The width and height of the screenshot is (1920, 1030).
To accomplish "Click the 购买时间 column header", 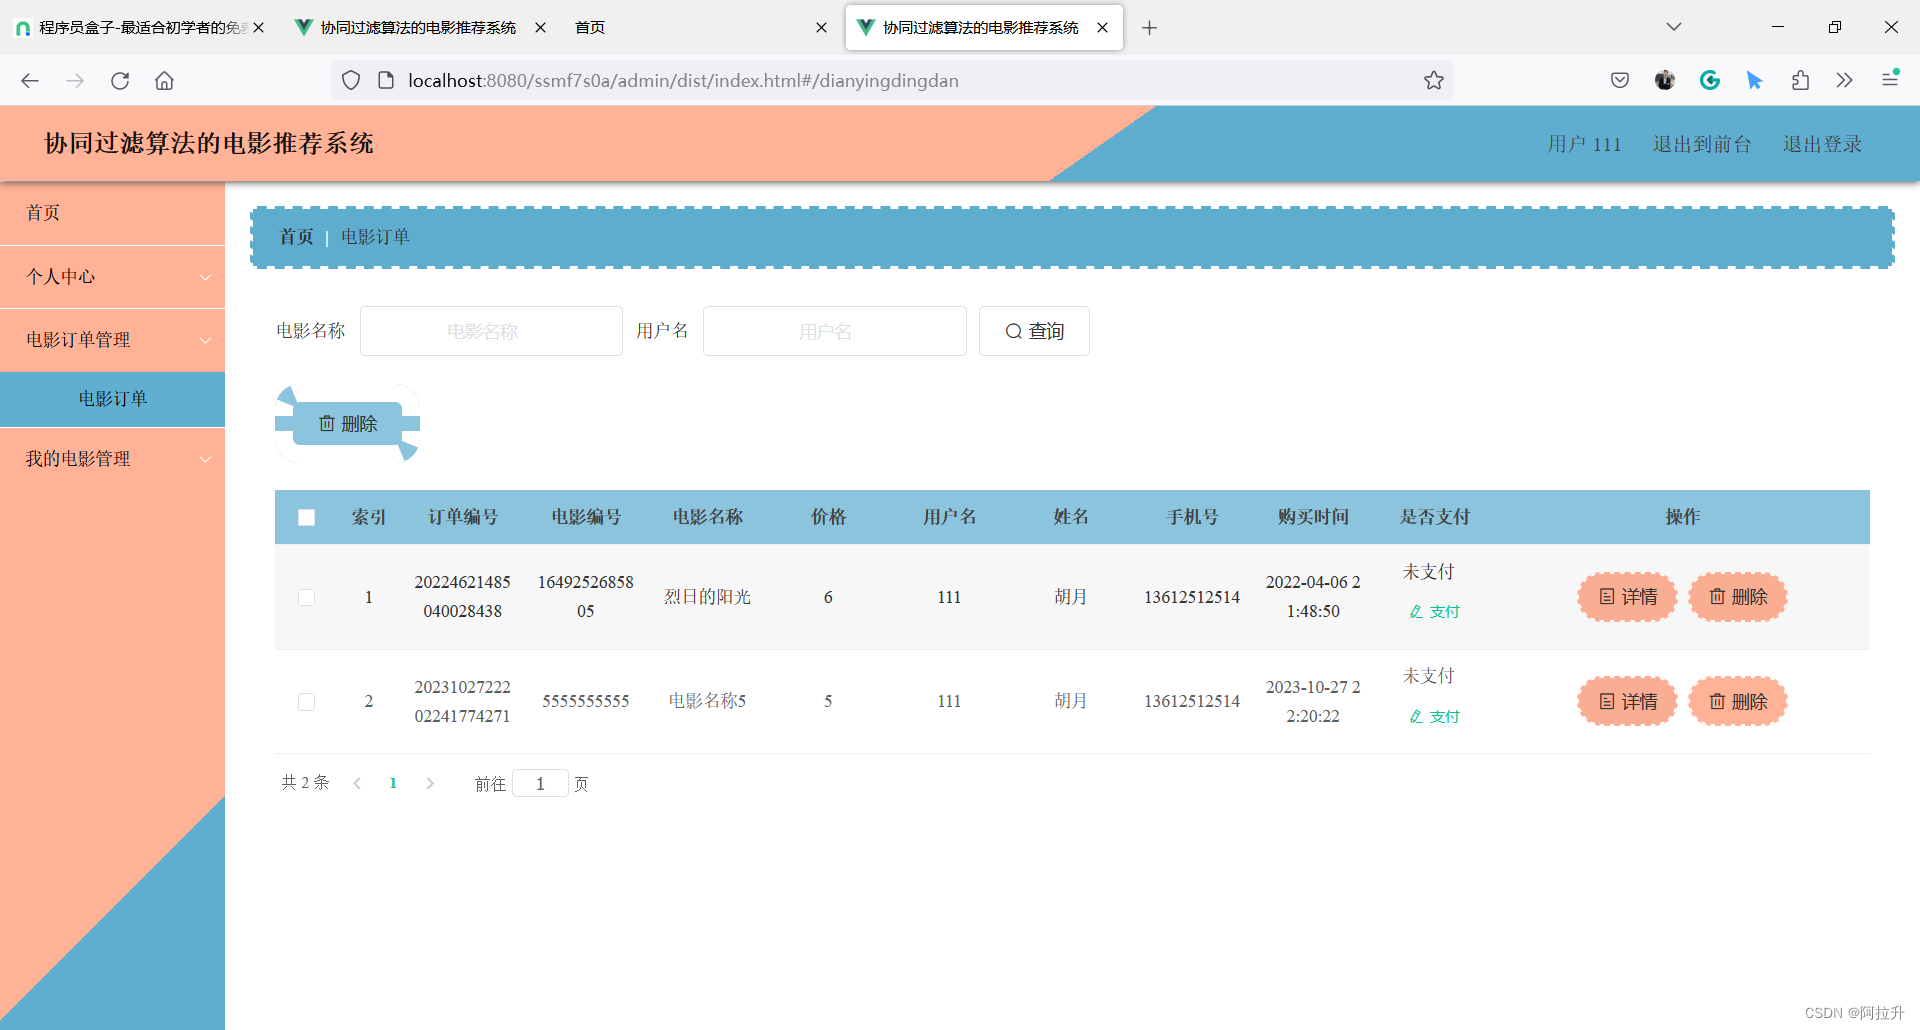I will pos(1313,517).
